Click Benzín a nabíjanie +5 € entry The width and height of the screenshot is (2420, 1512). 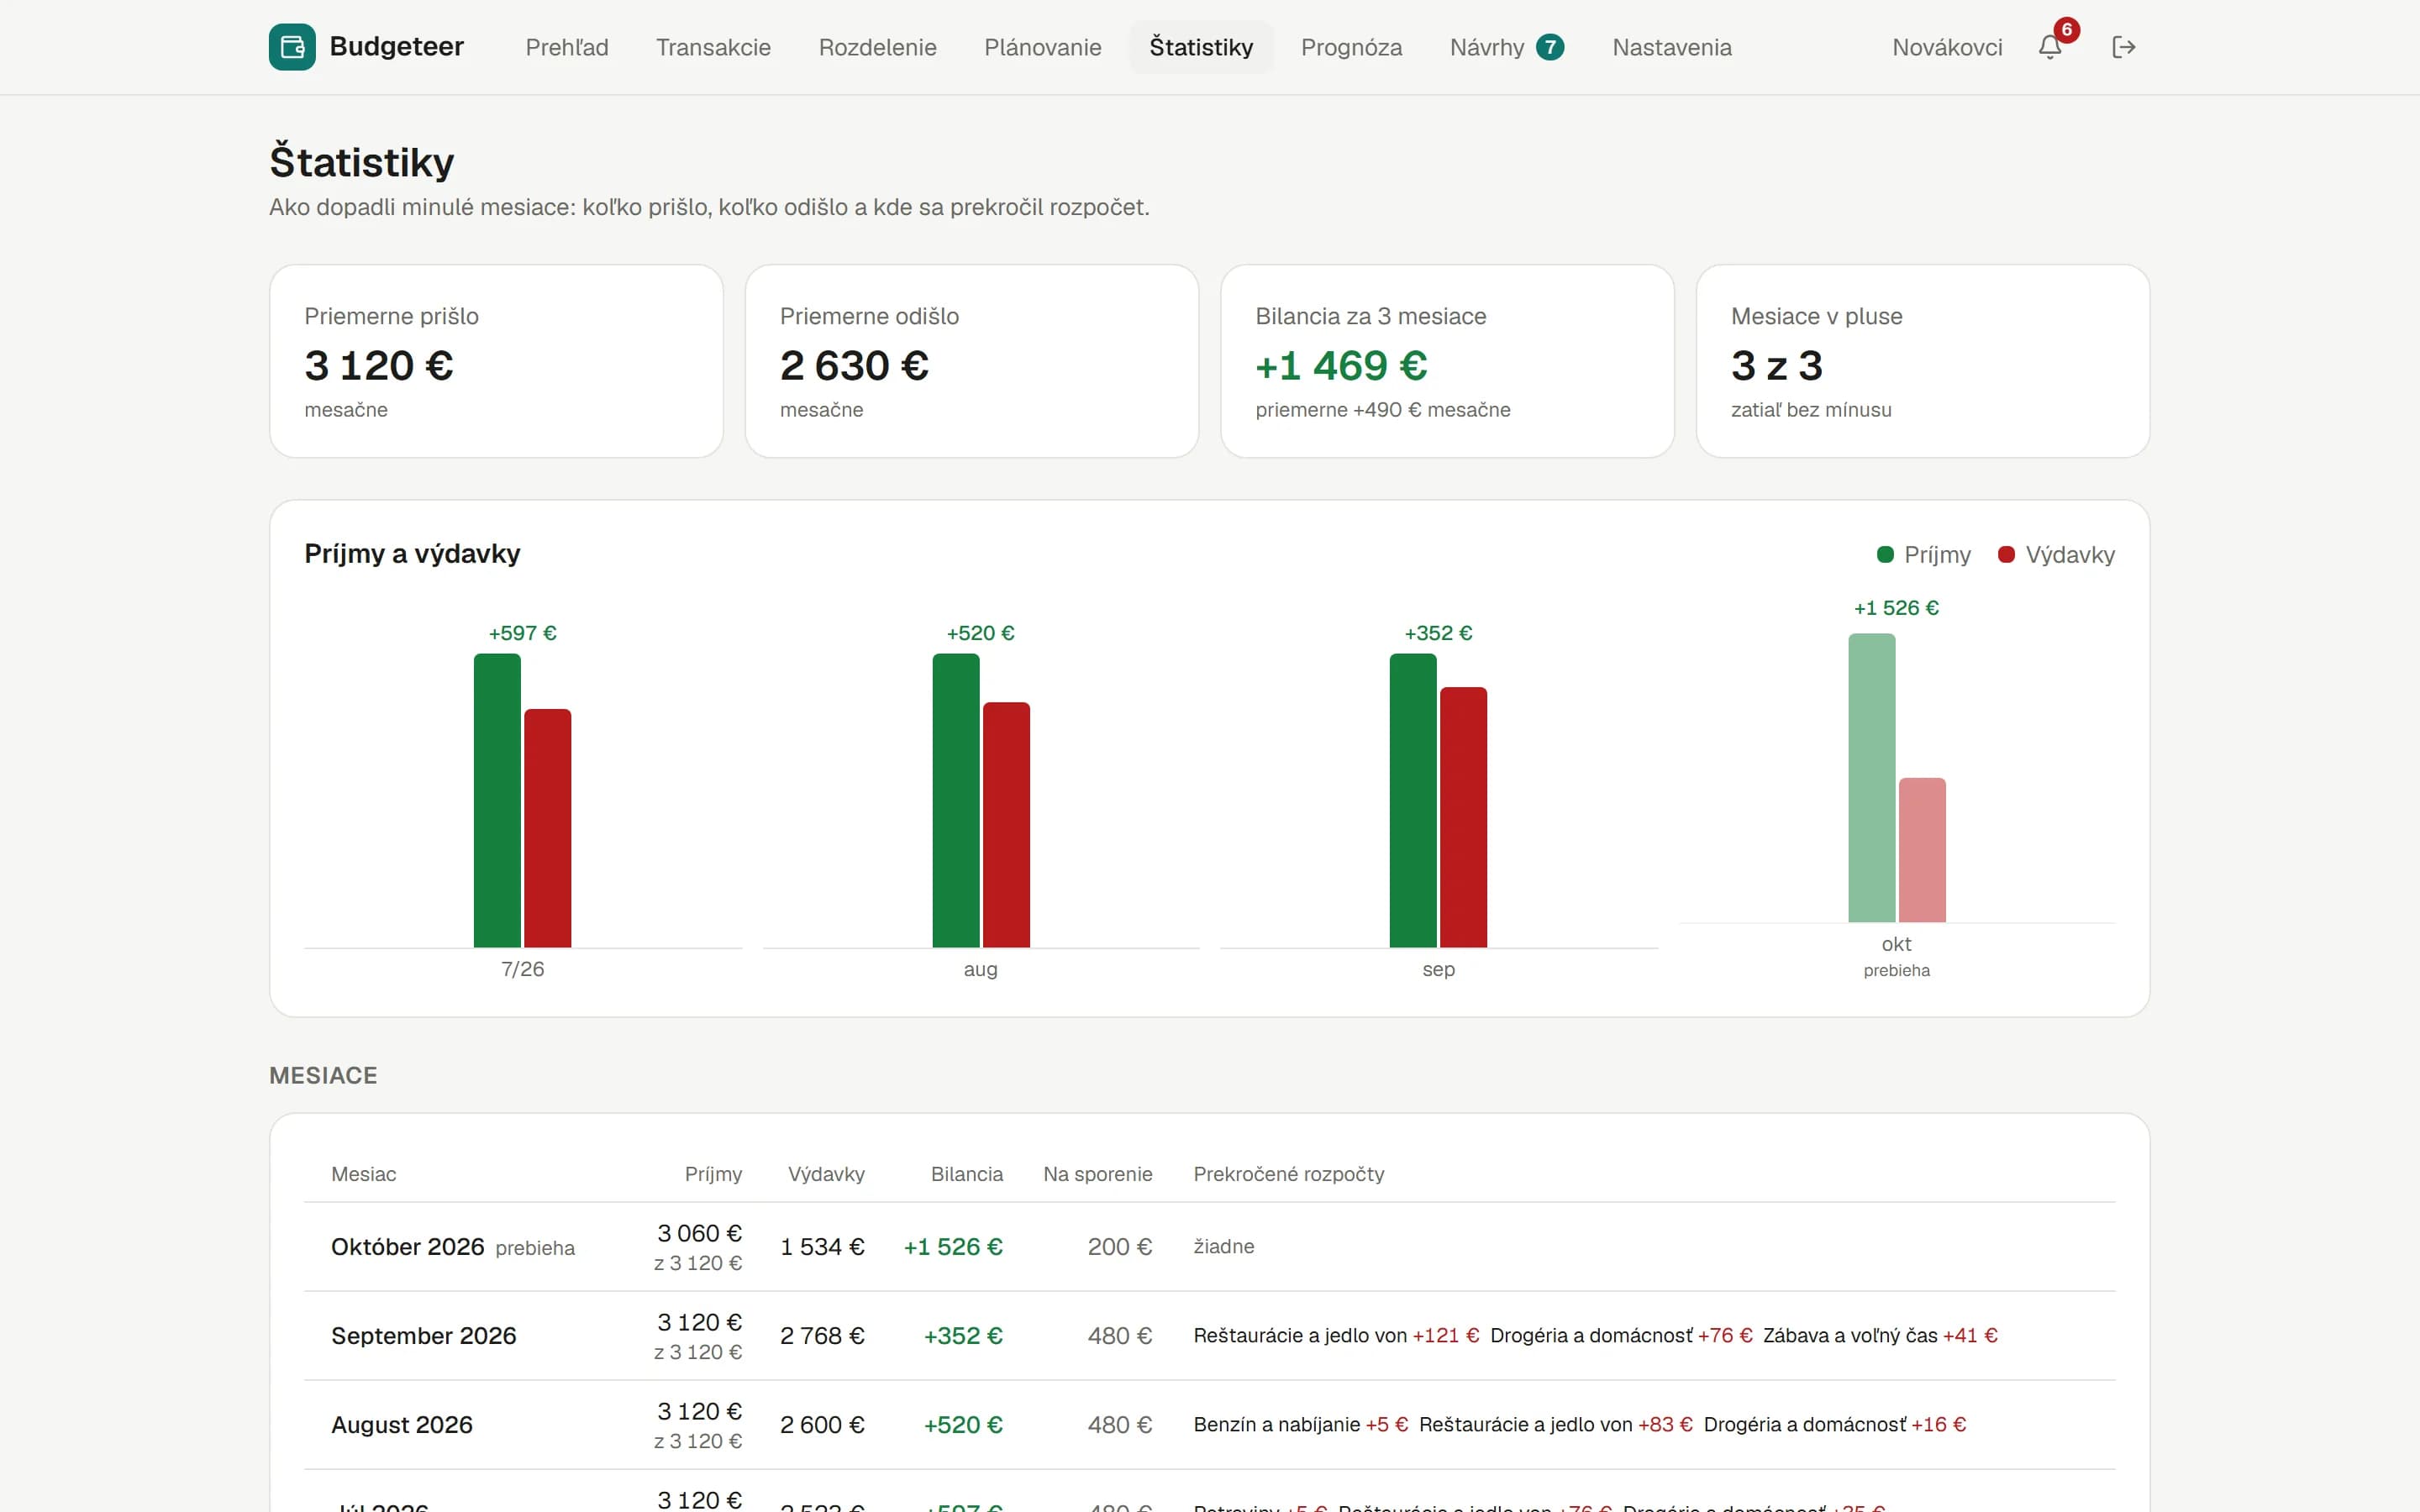1300,1425
